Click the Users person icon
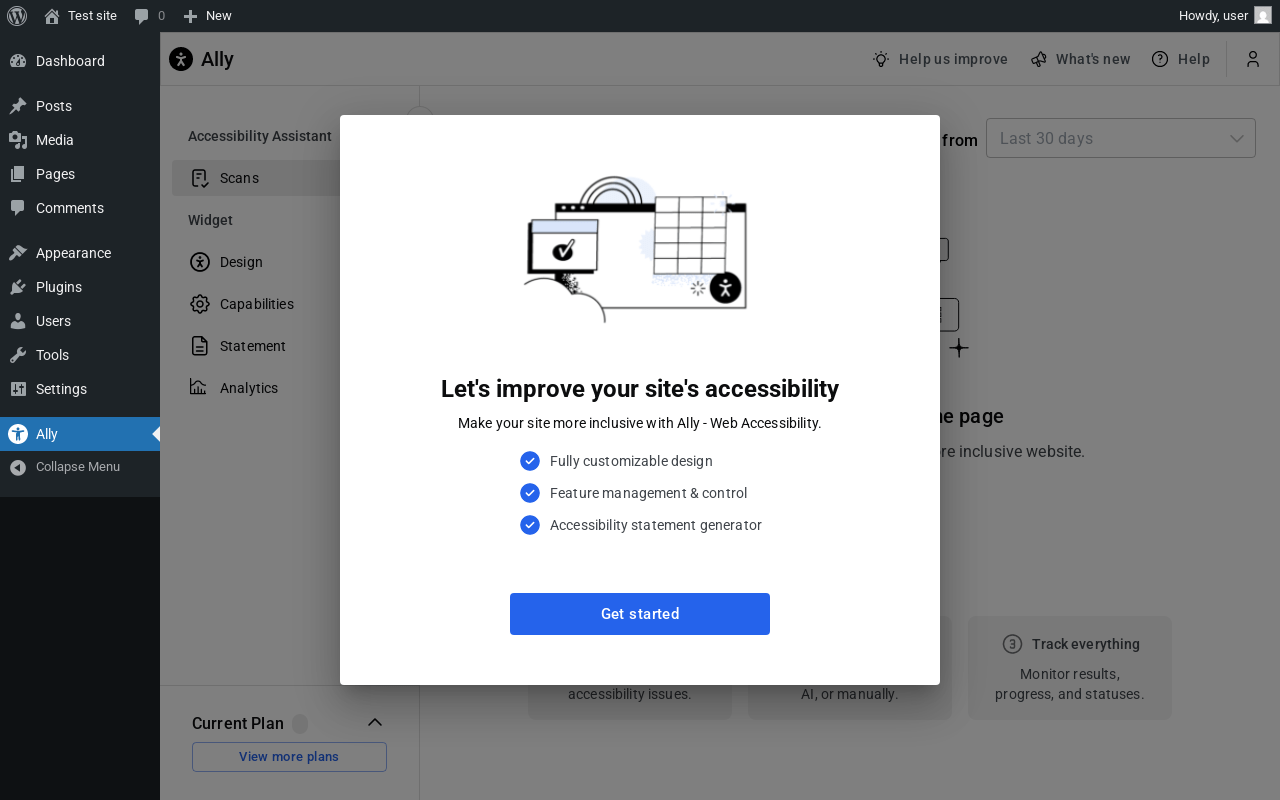This screenshot has height=800, width=1280. coord(18,321)
